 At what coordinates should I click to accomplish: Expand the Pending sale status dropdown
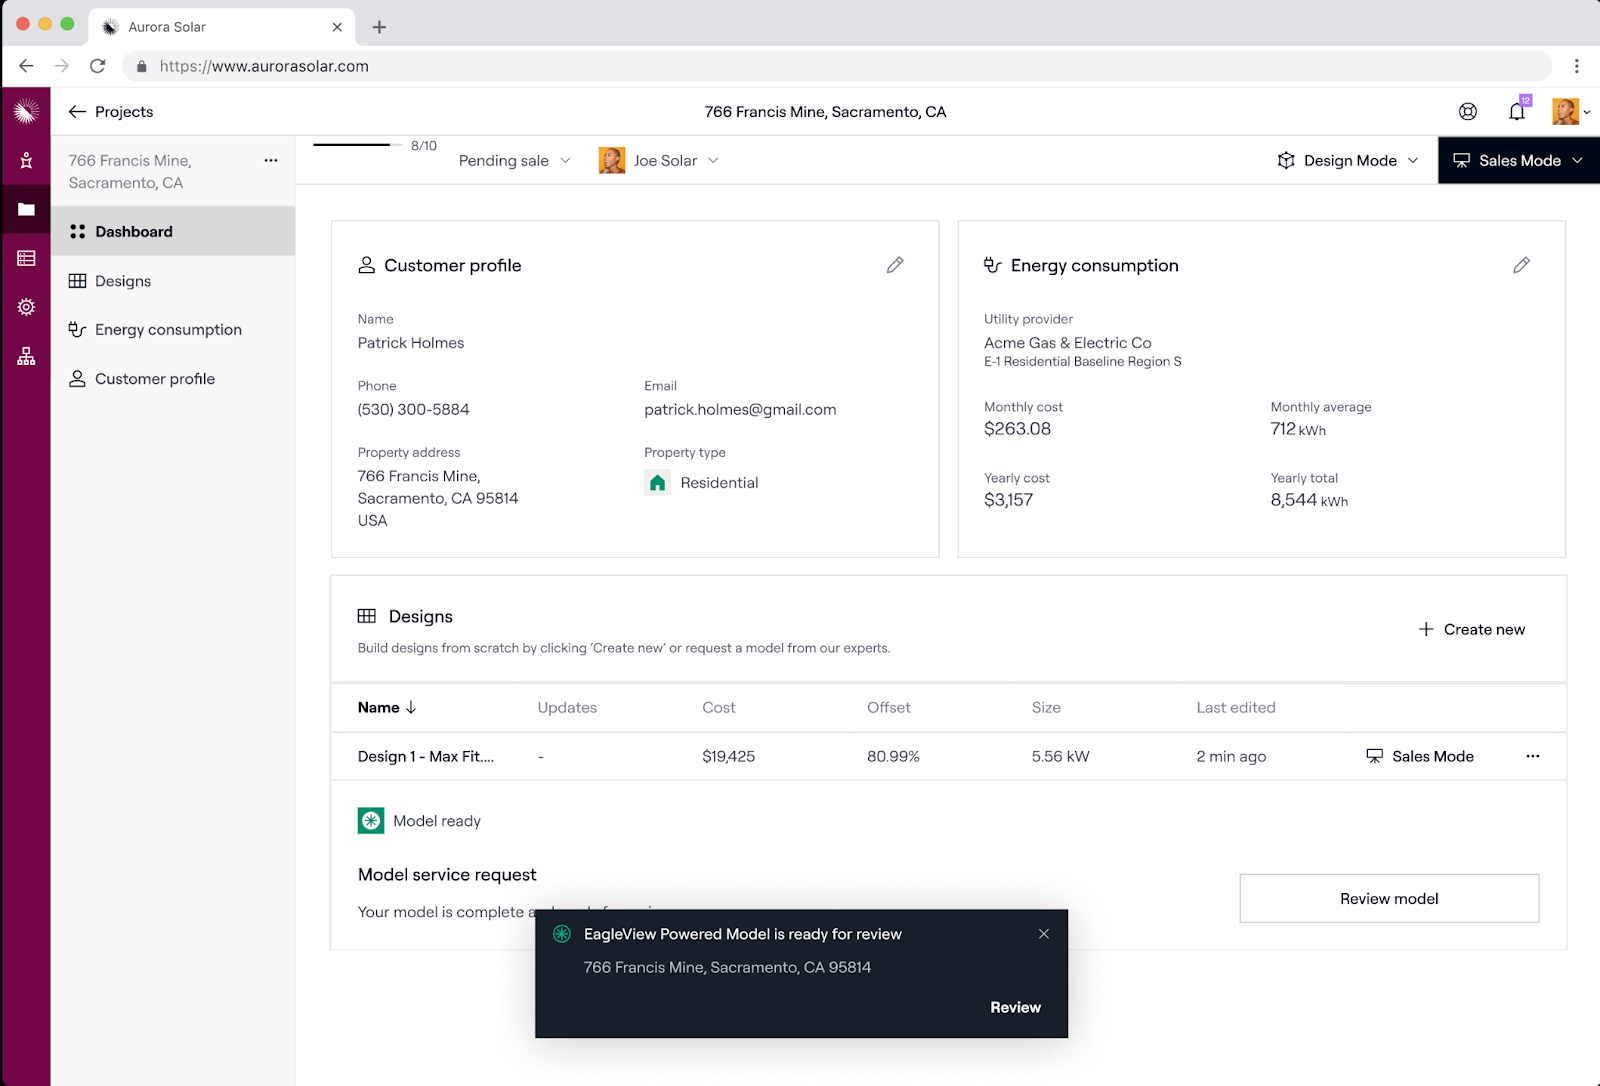(x=514, y=161)
